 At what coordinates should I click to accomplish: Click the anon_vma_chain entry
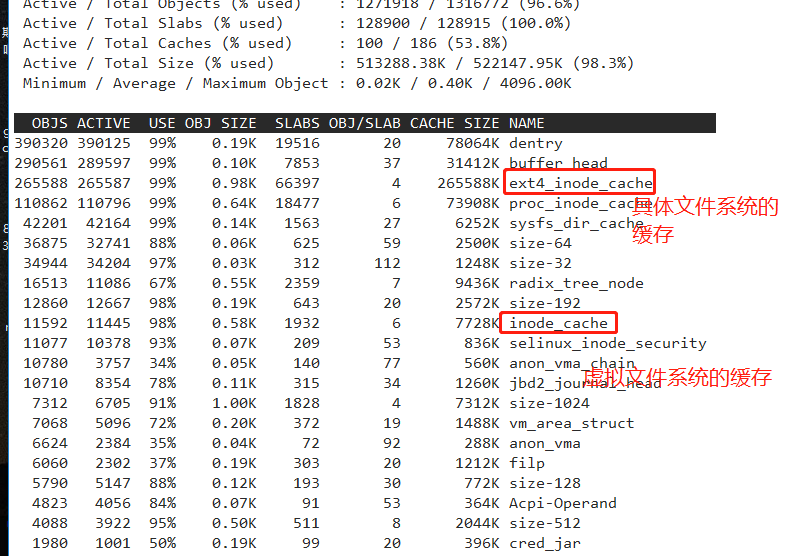click(x=572, y=363)
